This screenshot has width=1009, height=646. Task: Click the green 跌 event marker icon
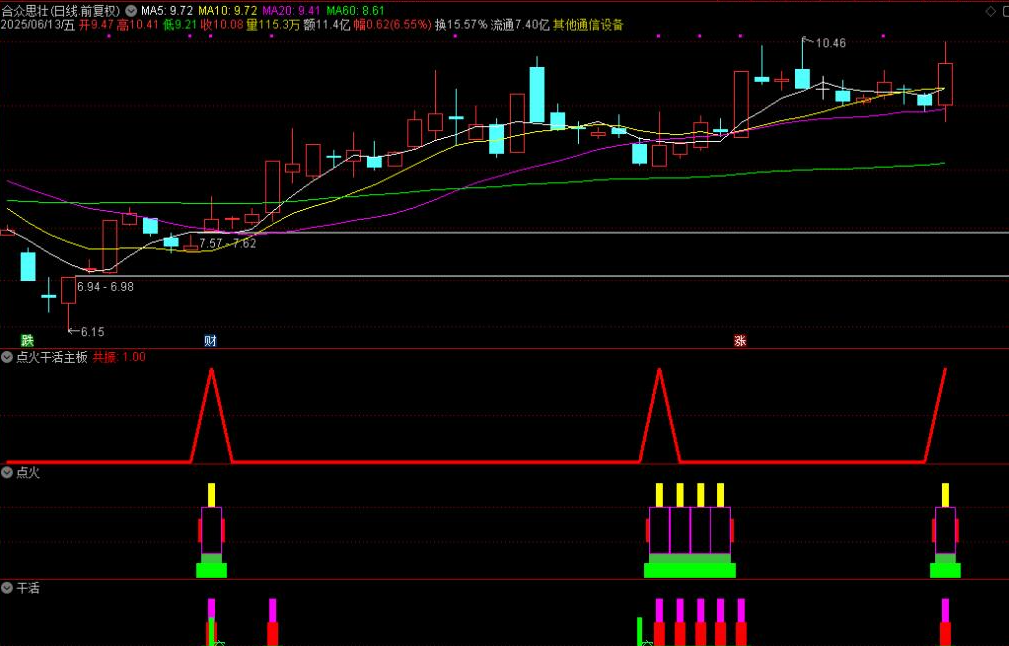[x=26, y=341]
